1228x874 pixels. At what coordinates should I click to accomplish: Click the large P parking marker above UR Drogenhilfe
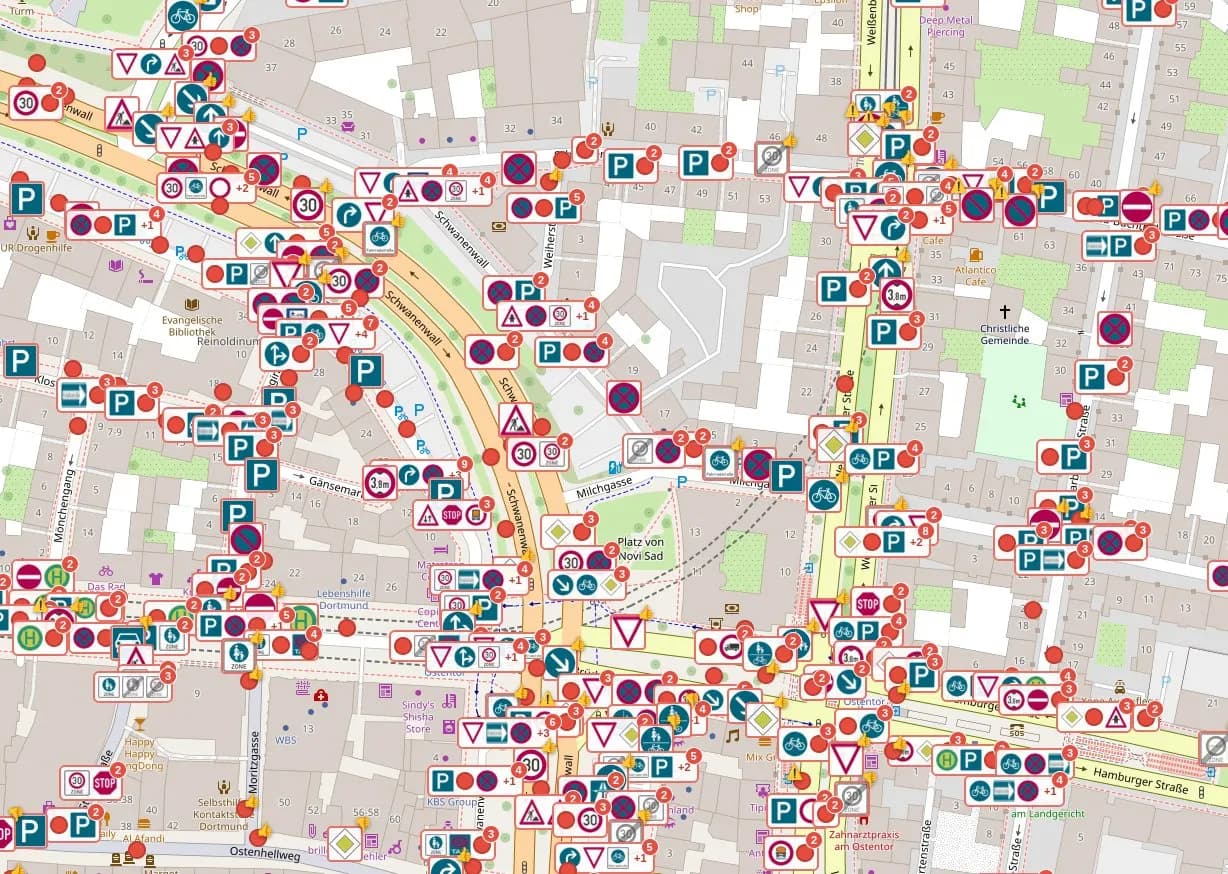26,198
